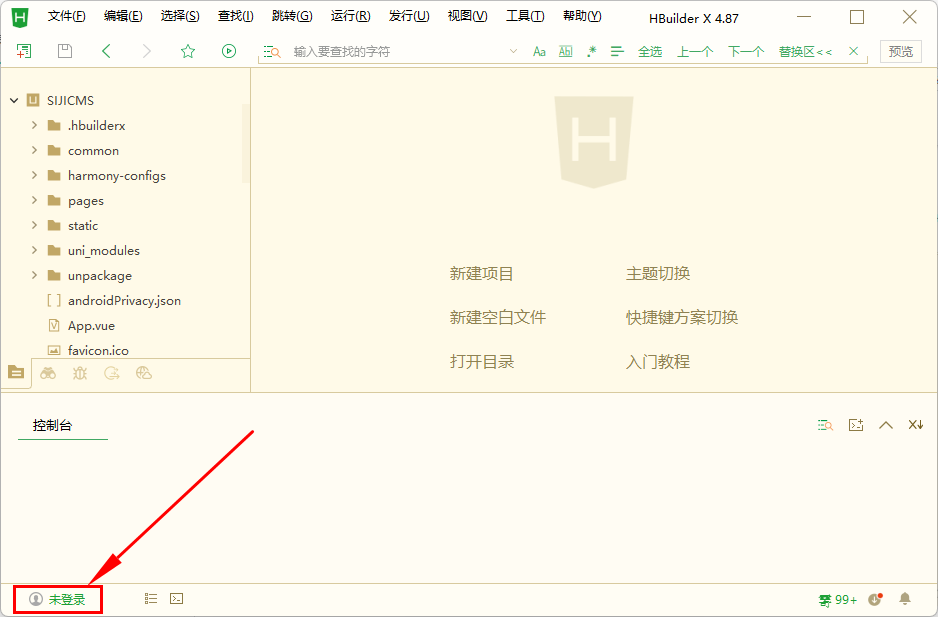The height and width of the screenshot is (617, 938).
Task: Click the project manager folder tab icon
Action: 16,372
